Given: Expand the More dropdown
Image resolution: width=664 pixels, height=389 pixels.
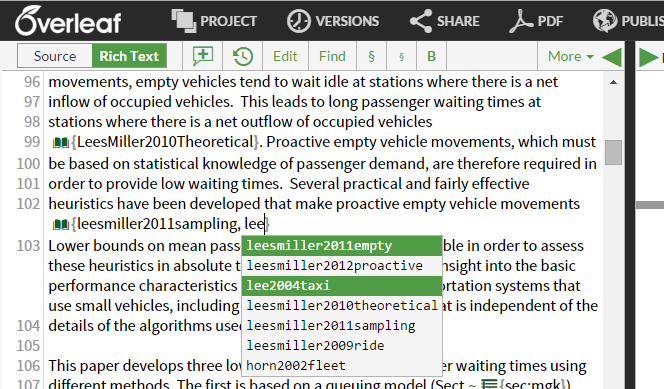Looking at the screenshot, I should click(570, 56).
